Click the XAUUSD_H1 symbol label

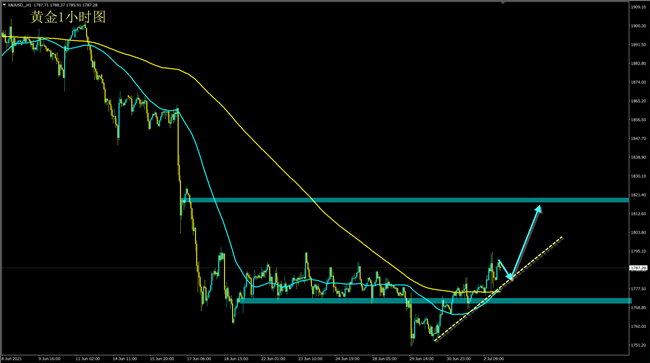tap(19, 5)
